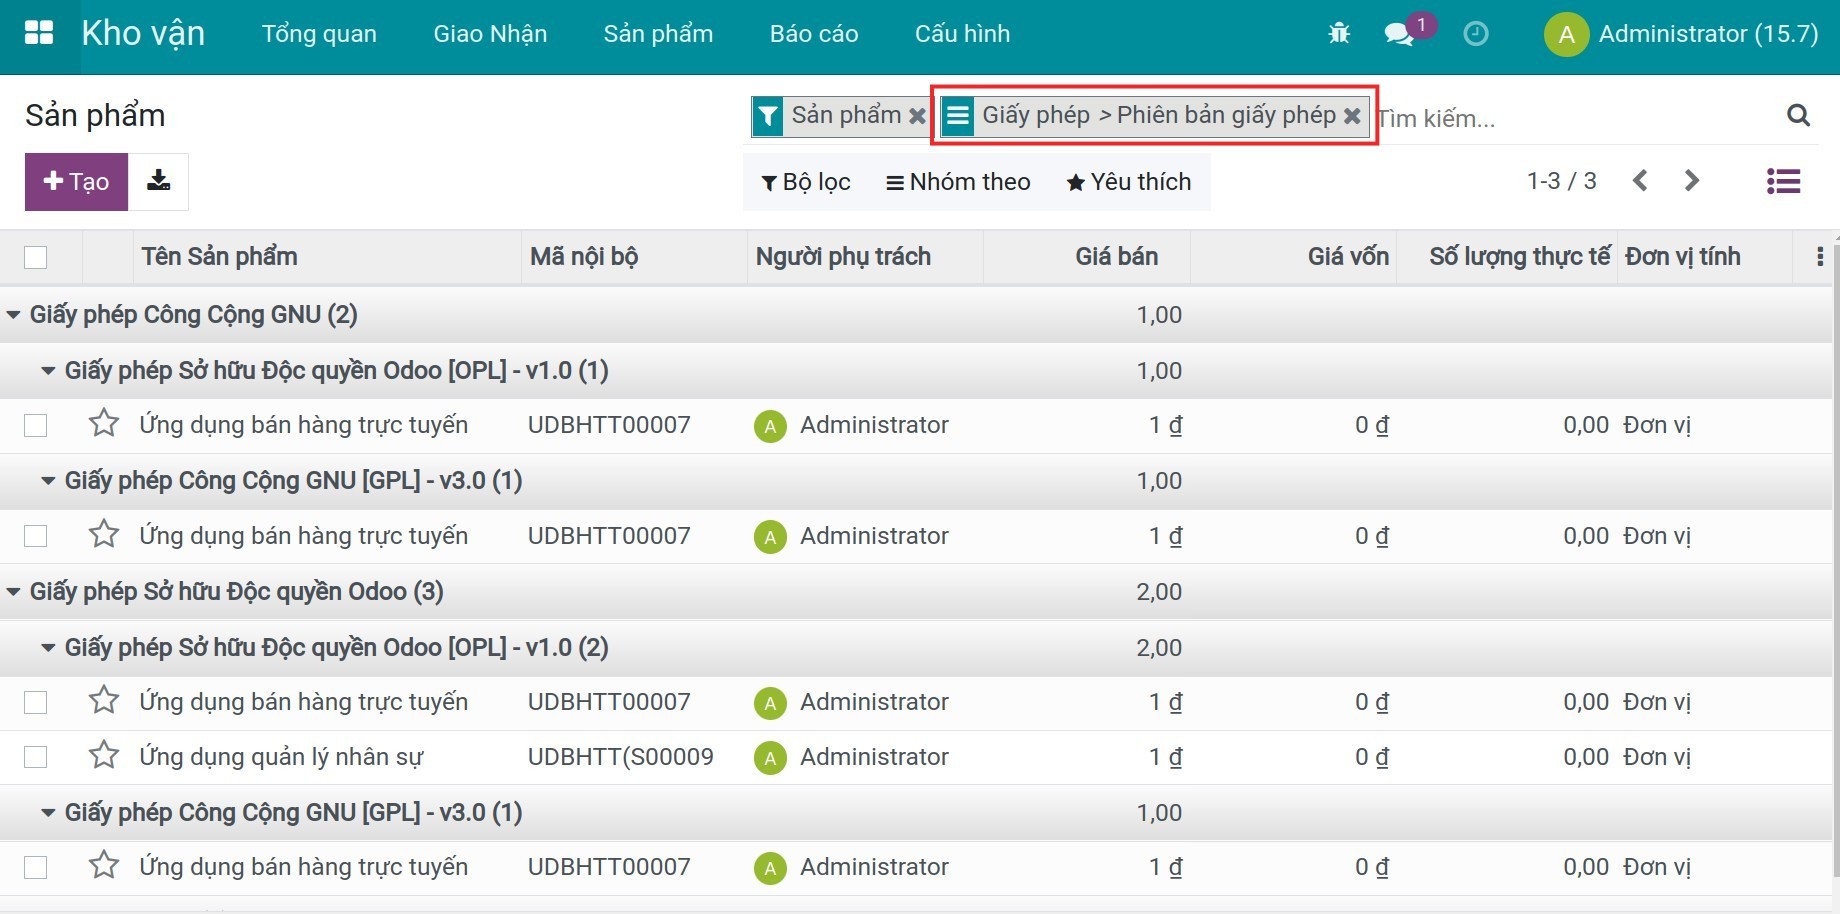
Task: Open the activities clock icon
Action: [1475, 34]
